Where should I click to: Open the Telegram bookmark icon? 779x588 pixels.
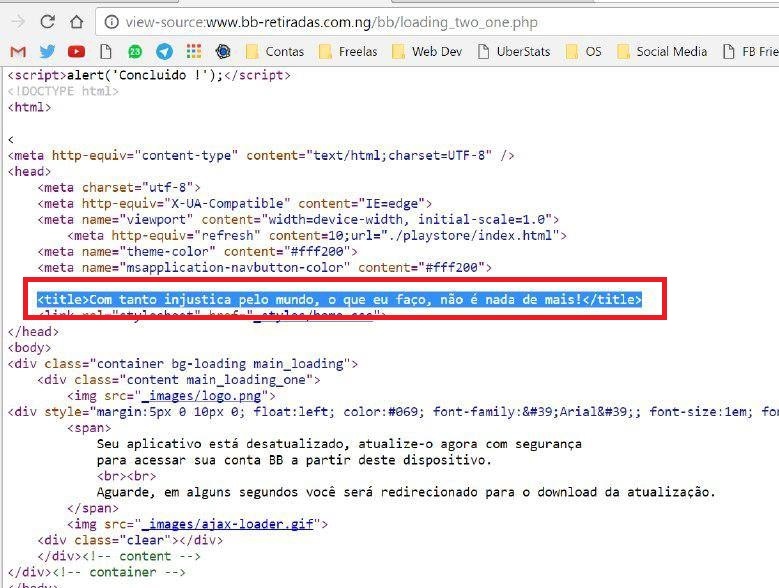coord(164,51)
